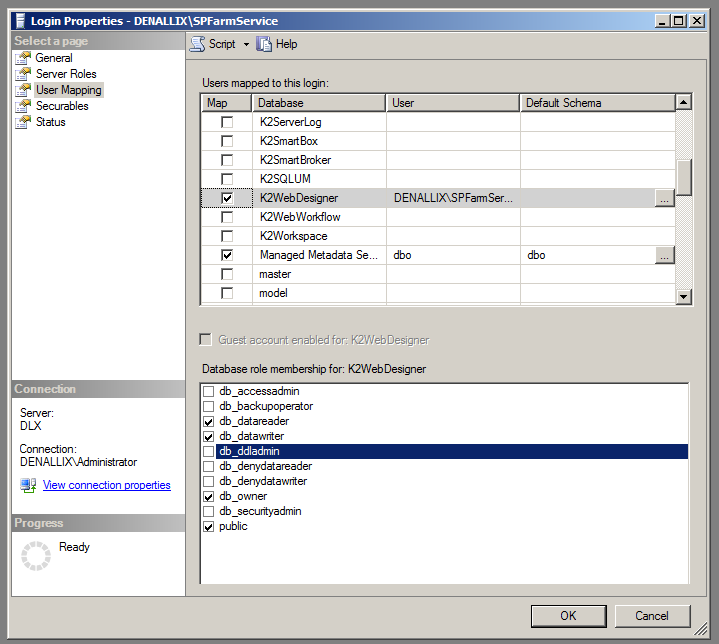Select the Securables page icon

pyautogui.click(x=23, y=106)
